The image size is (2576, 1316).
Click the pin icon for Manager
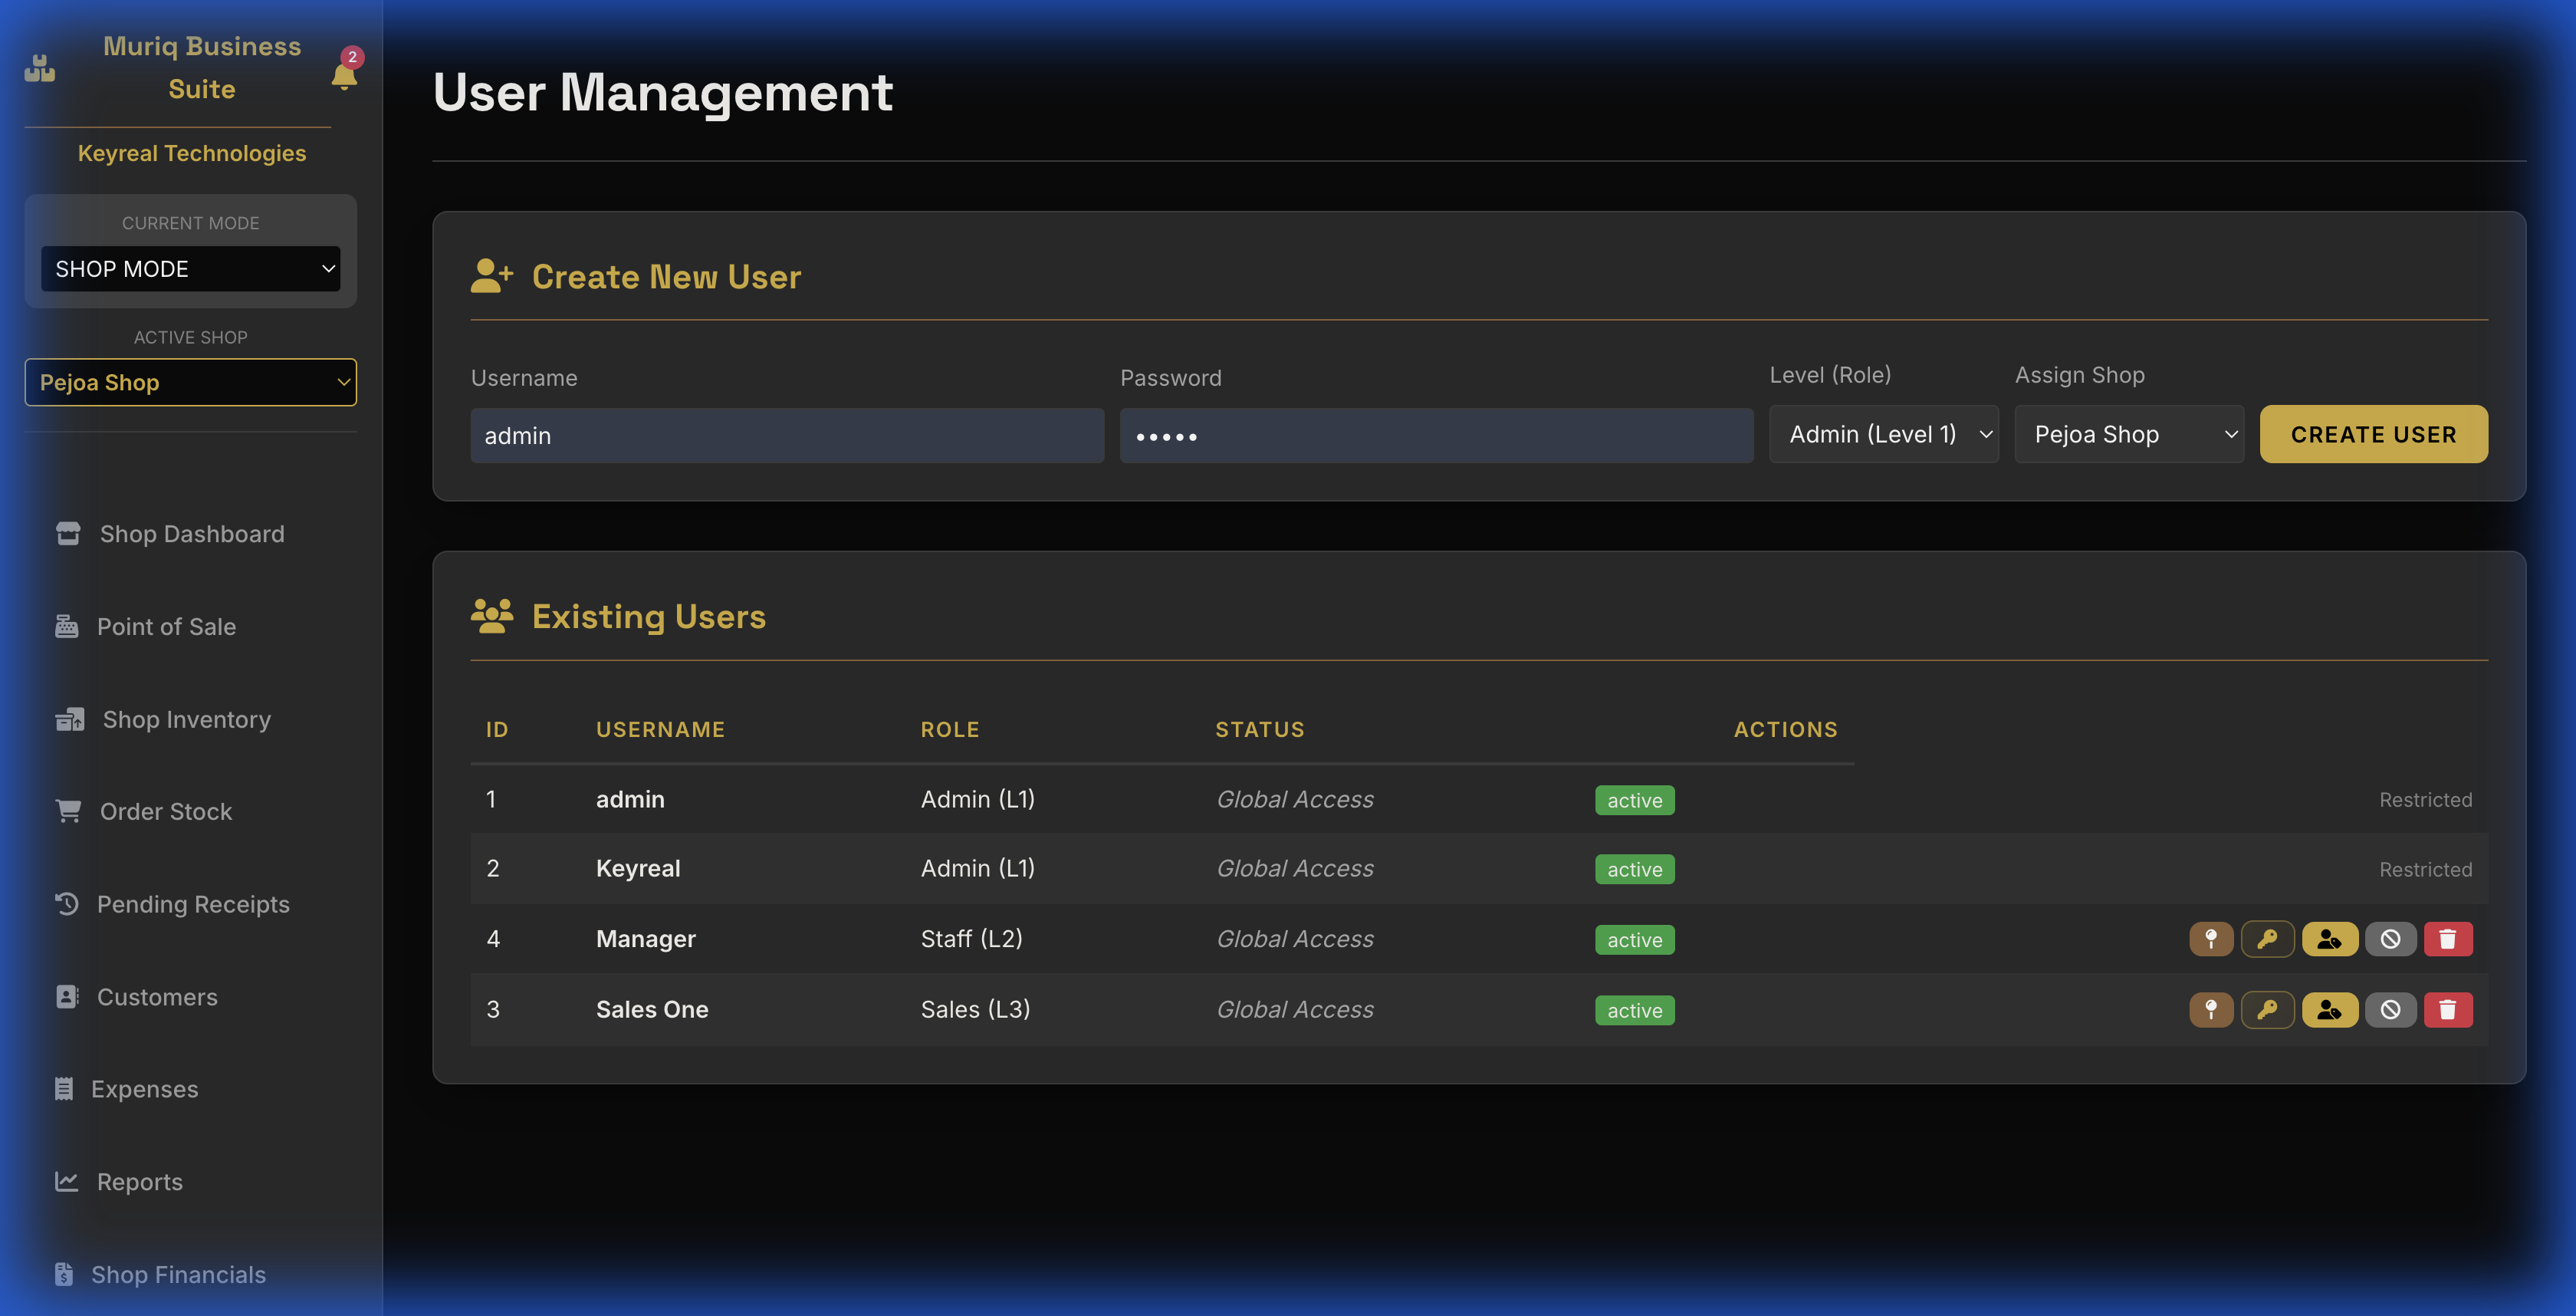(x=2211, y=939)
